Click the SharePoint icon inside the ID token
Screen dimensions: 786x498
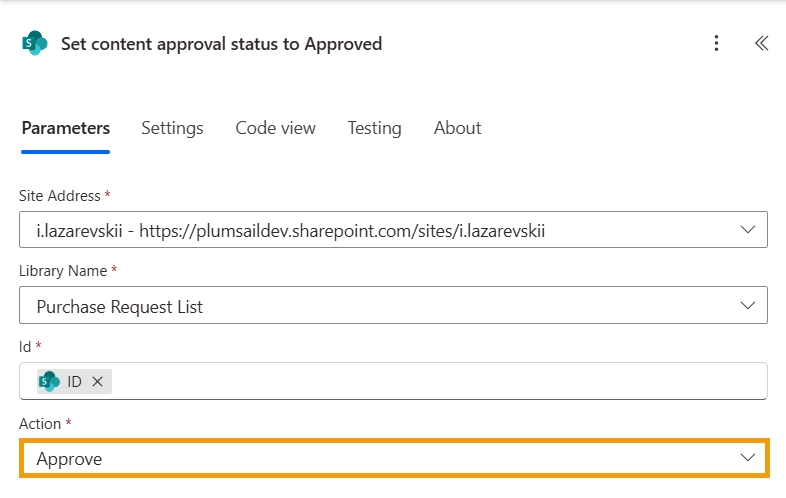click(50, 381)
